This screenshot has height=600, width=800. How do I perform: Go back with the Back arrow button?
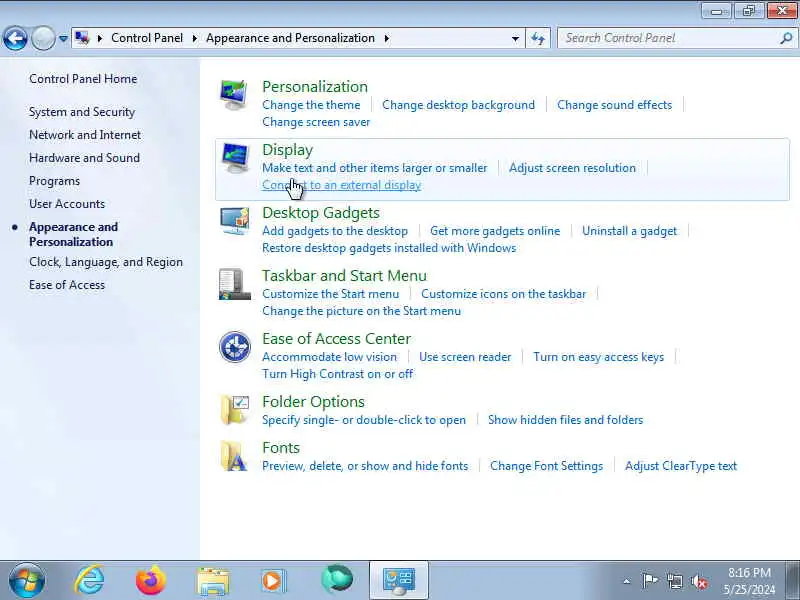15,38
